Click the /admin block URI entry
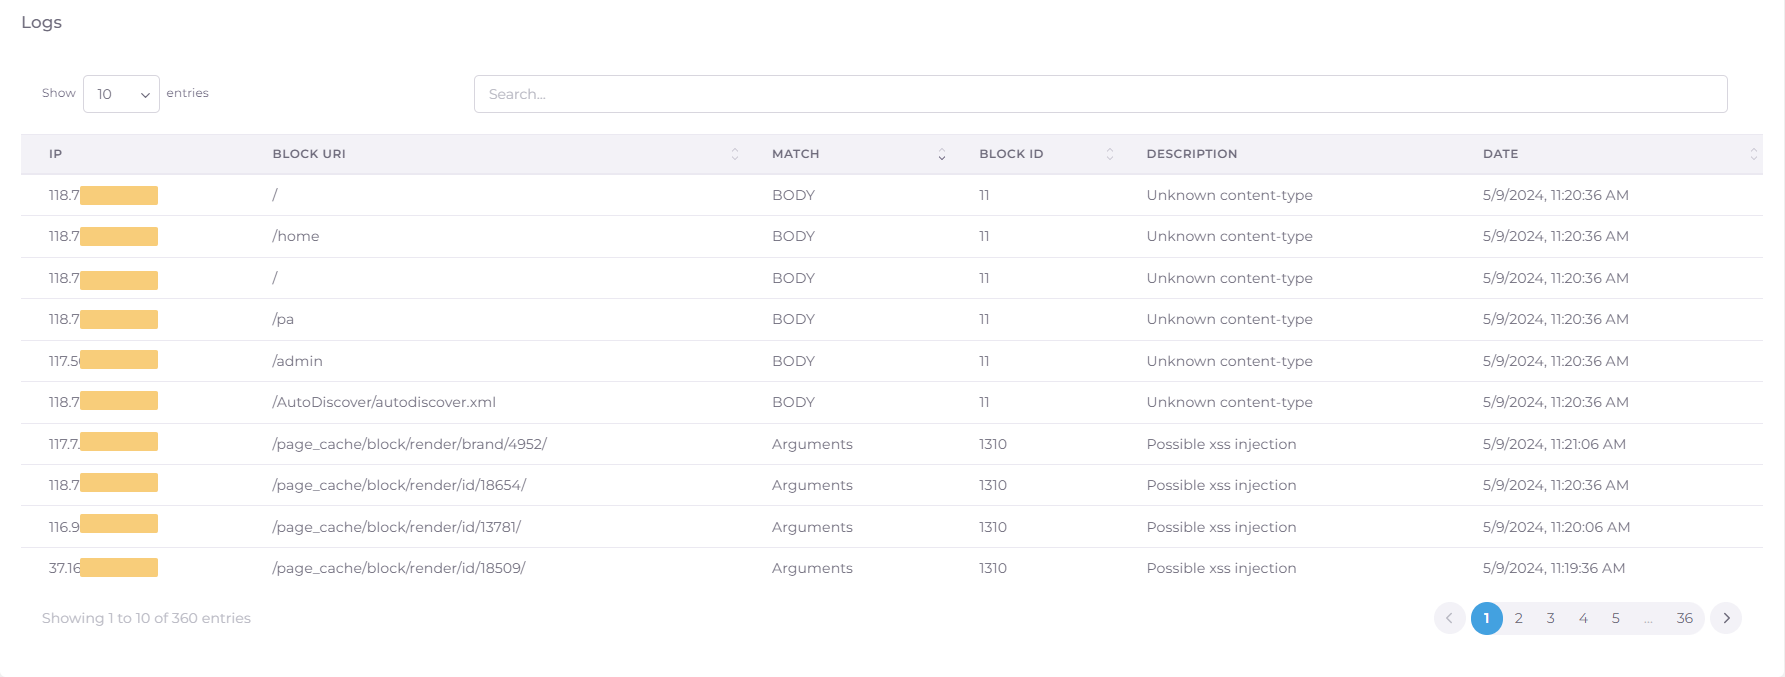The width and height of the screenshot is (1785, 677). (297, 361)
